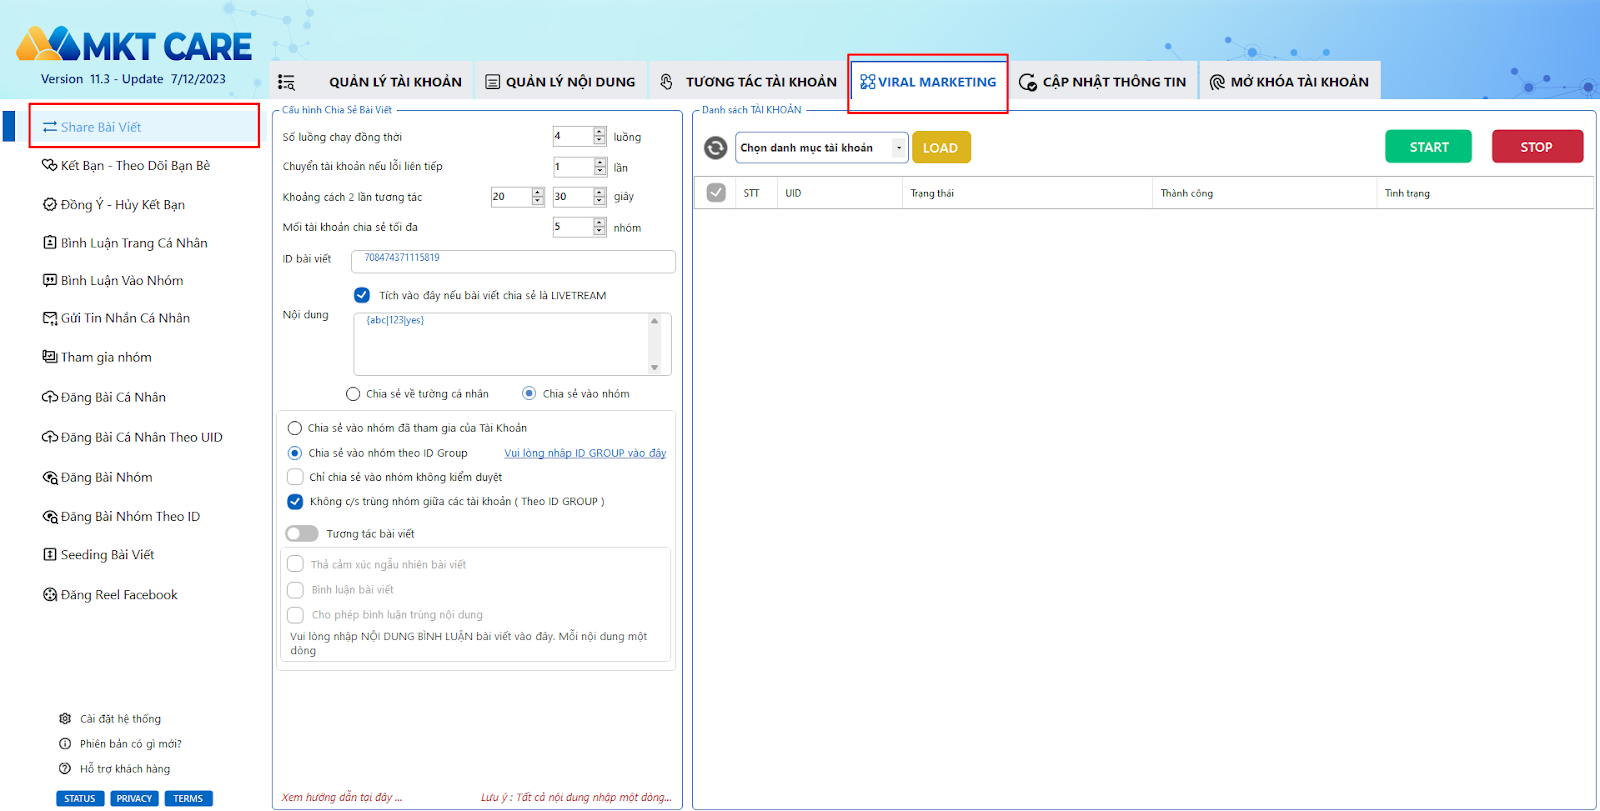Viewport: 1600px width, 811px height.
Task: Click the PRIVACY button
Action: [x=134, y=799]
